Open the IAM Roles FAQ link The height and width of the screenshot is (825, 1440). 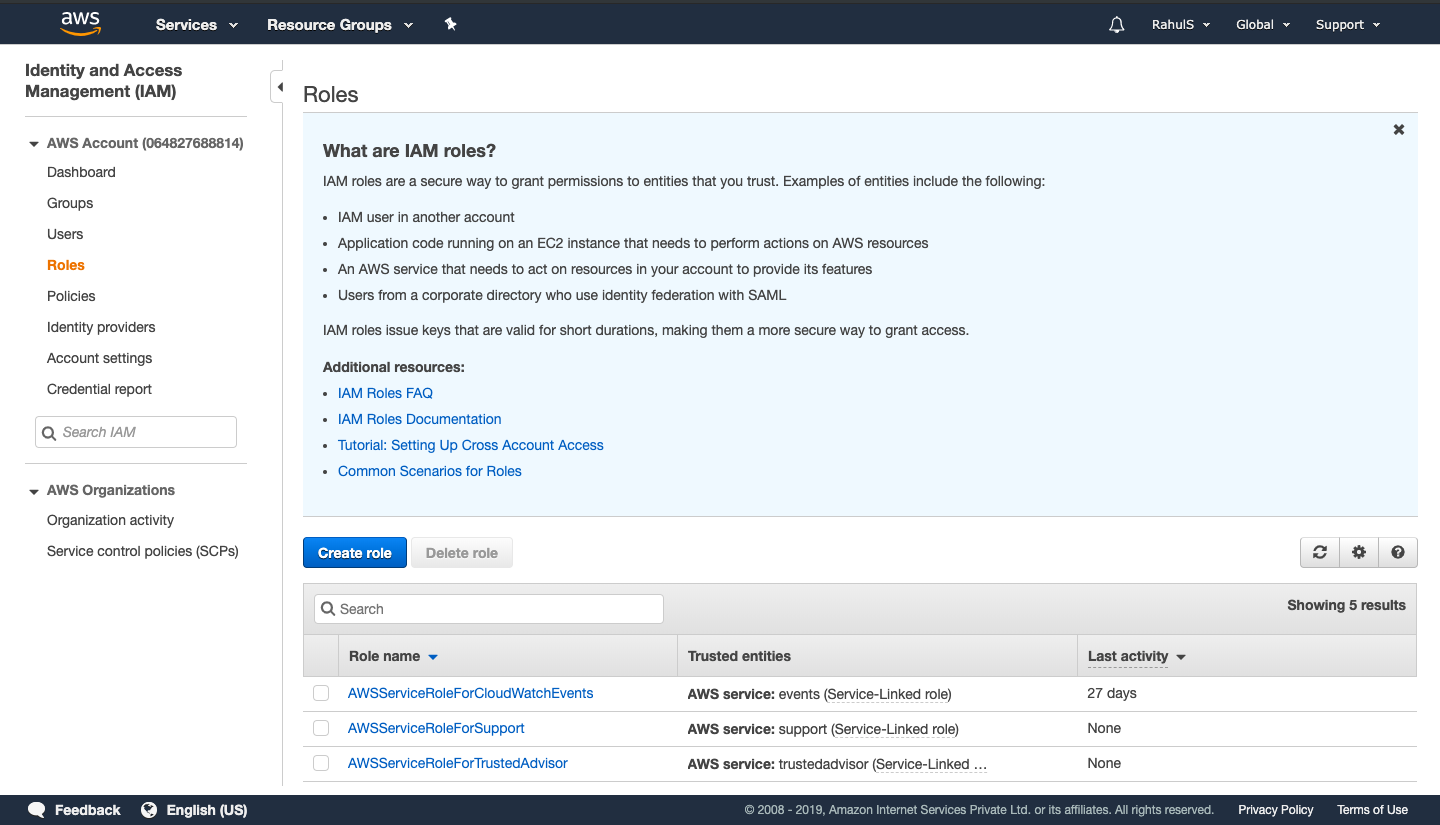(x=384, y=393)
